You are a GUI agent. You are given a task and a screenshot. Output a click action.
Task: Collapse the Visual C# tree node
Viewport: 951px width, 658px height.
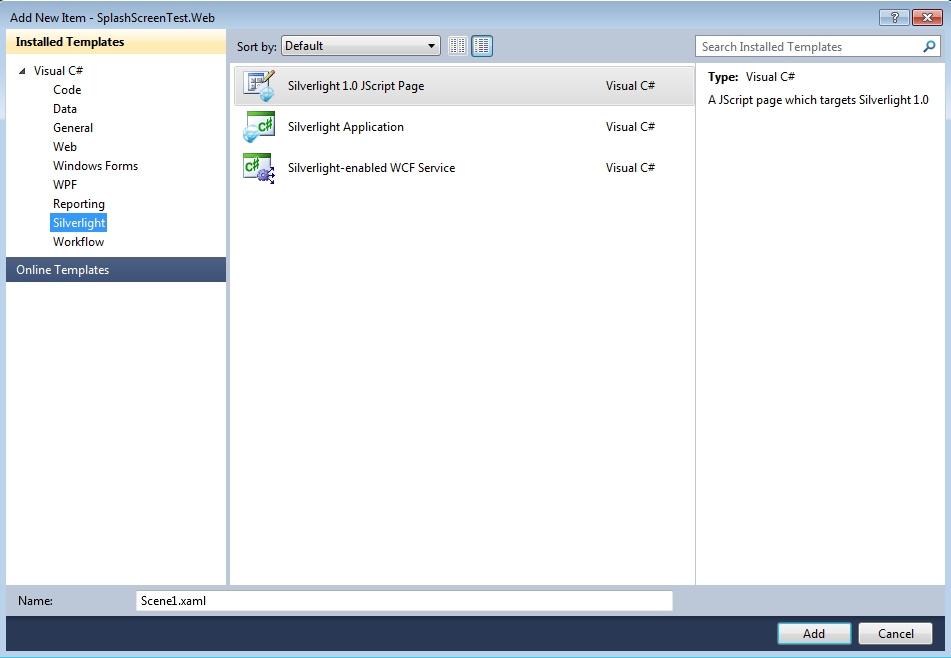click(x=22, y=71)
